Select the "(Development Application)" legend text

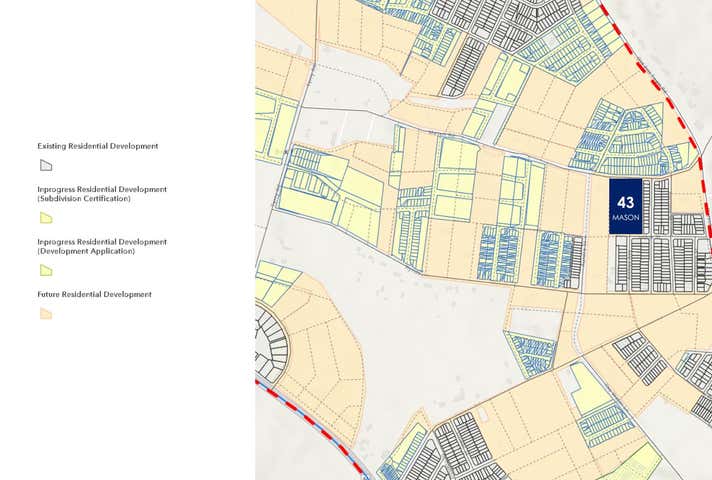pyautogui.click(x=85, y=251)
